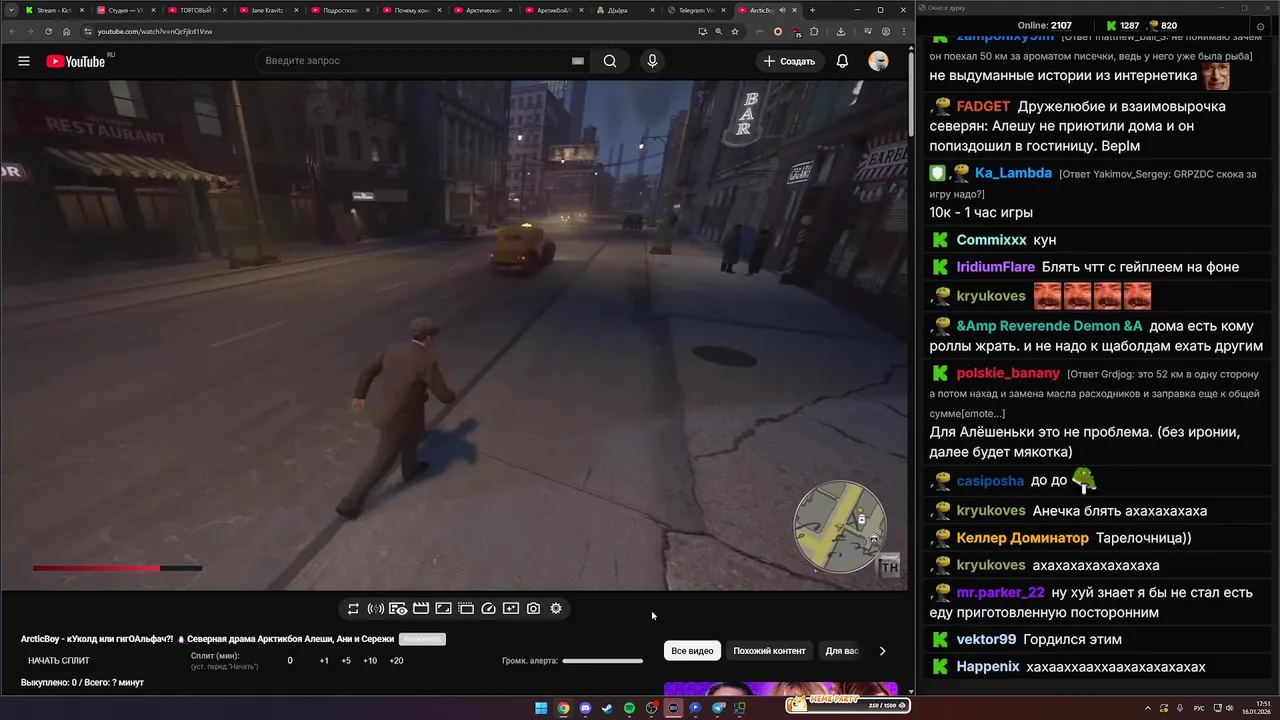Add +1 minute to split
This screenshot has height=720, width=1280.
[324, 661]
